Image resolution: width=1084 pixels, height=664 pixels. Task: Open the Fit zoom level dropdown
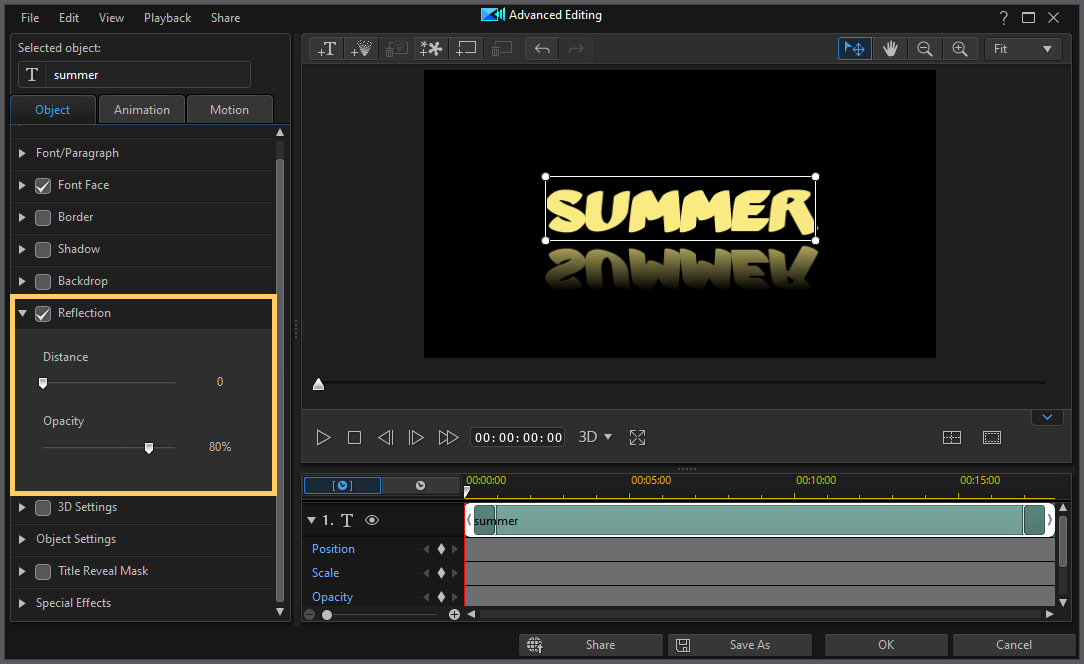1022,48
